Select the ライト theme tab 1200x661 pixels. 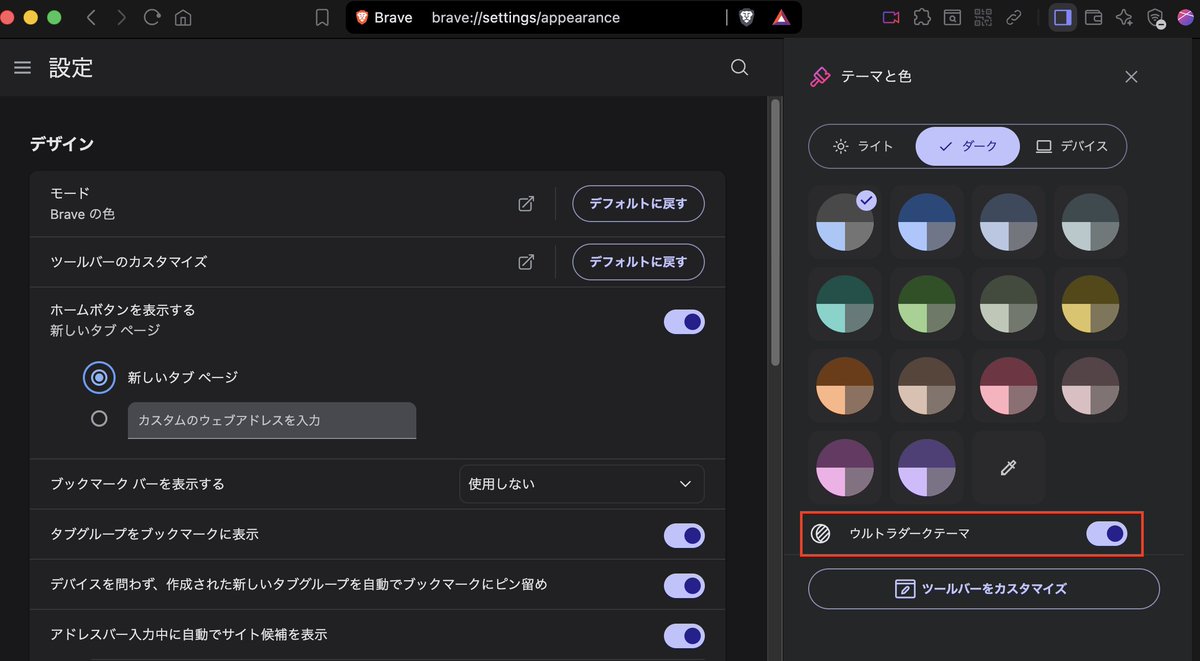click(861, 146)
